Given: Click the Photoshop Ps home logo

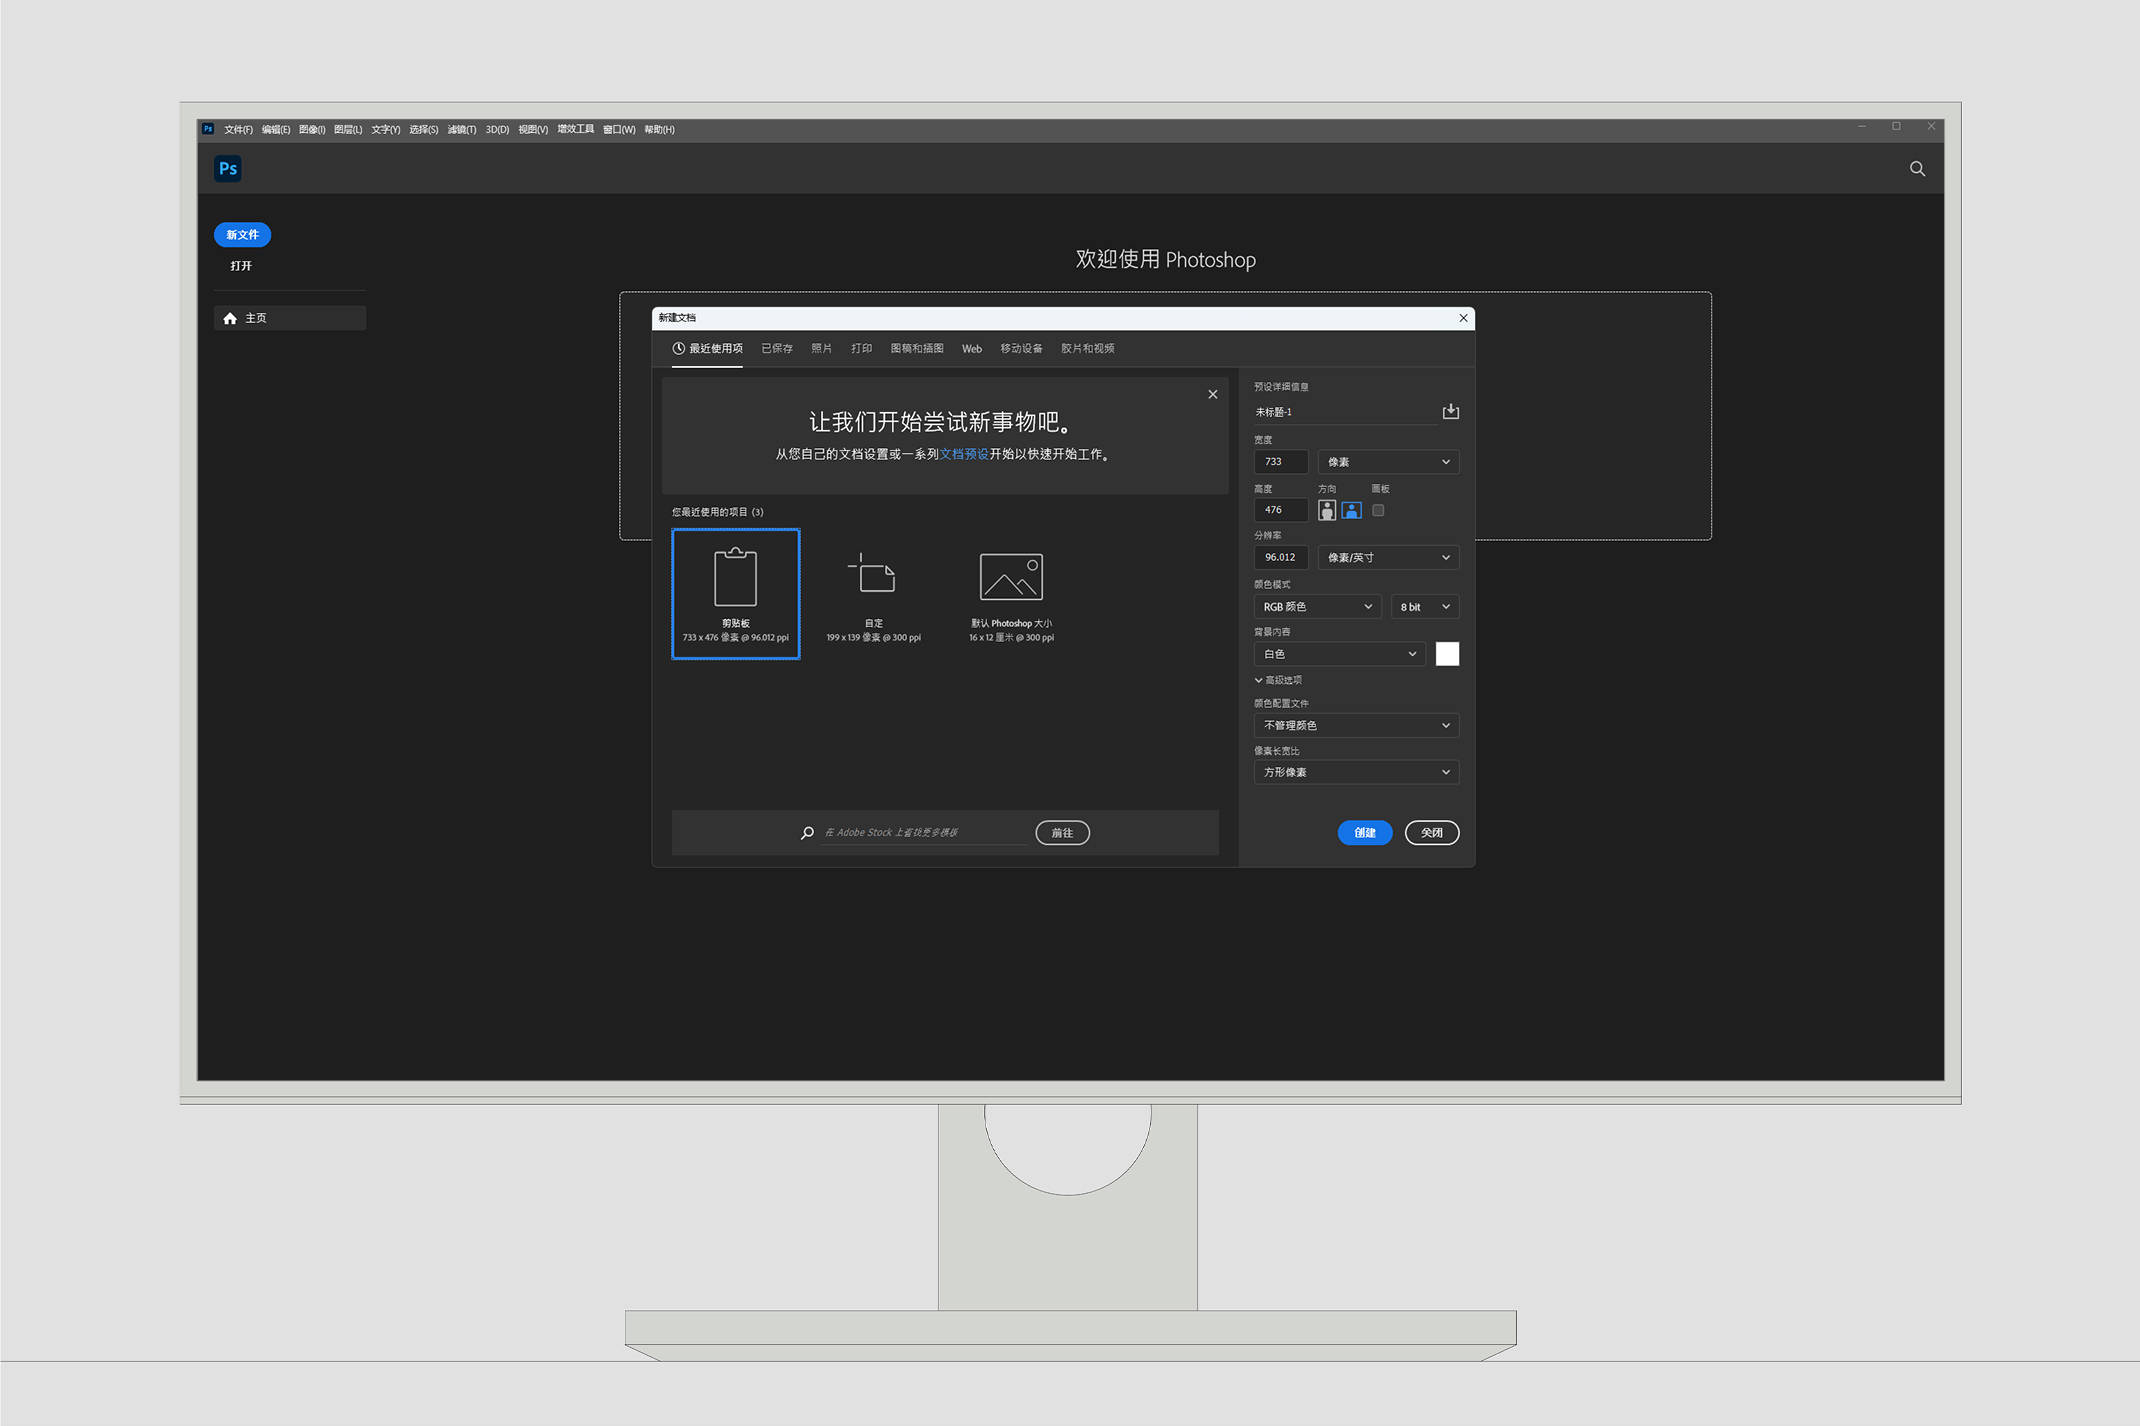Looking at the screenshot, I should point(228,168).
